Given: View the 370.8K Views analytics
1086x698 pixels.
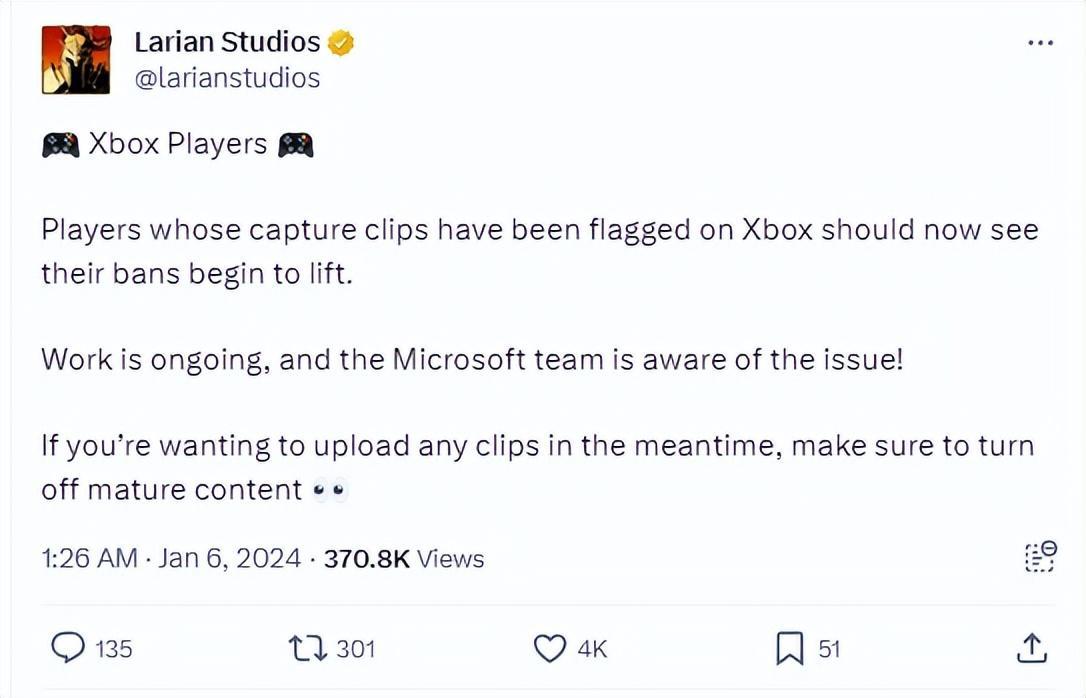Looking at the screenshot, I should click(x=404, y=558).
